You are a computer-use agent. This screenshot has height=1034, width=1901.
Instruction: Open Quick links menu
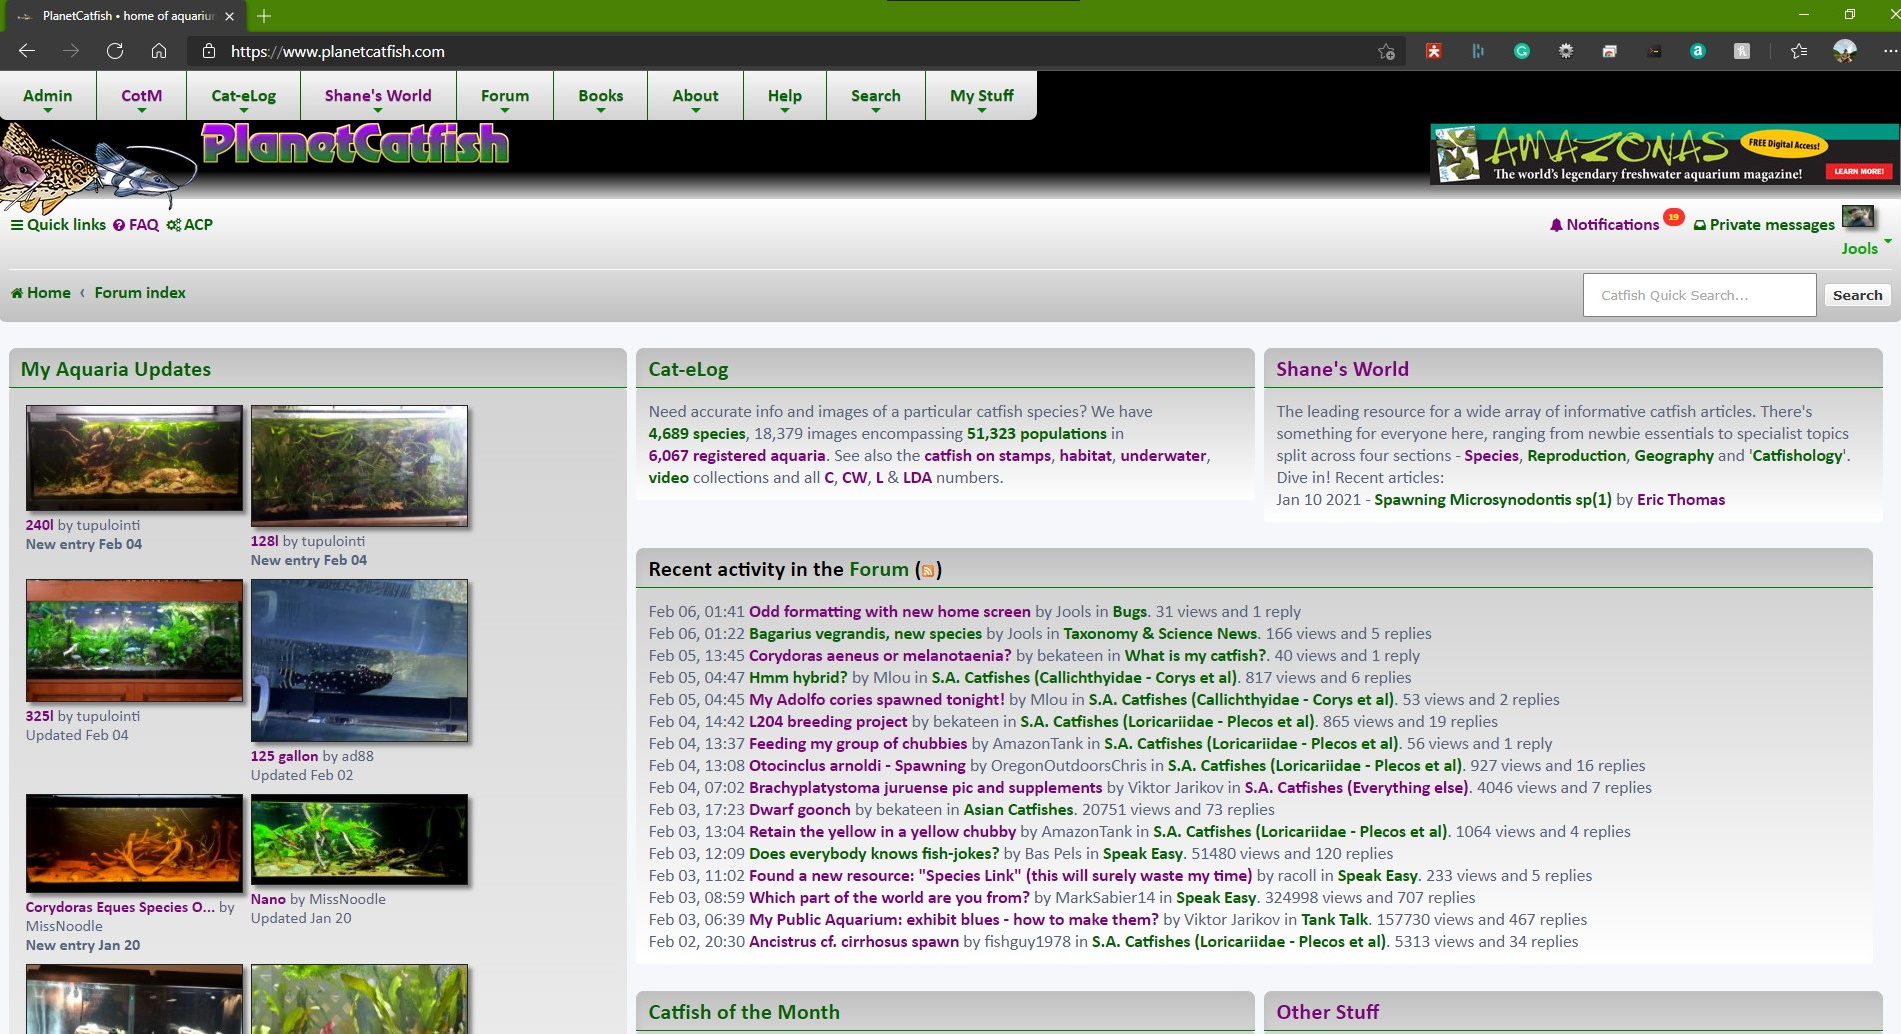click(58, 224)
